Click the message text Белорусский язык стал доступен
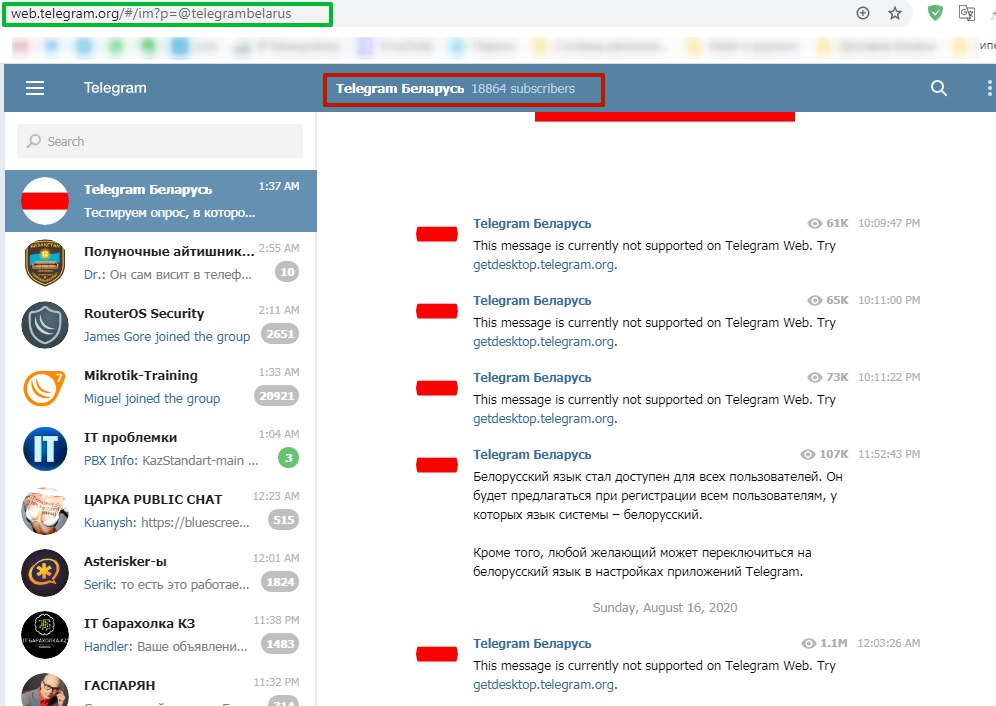The image size is (996, 706). point(657,496)
